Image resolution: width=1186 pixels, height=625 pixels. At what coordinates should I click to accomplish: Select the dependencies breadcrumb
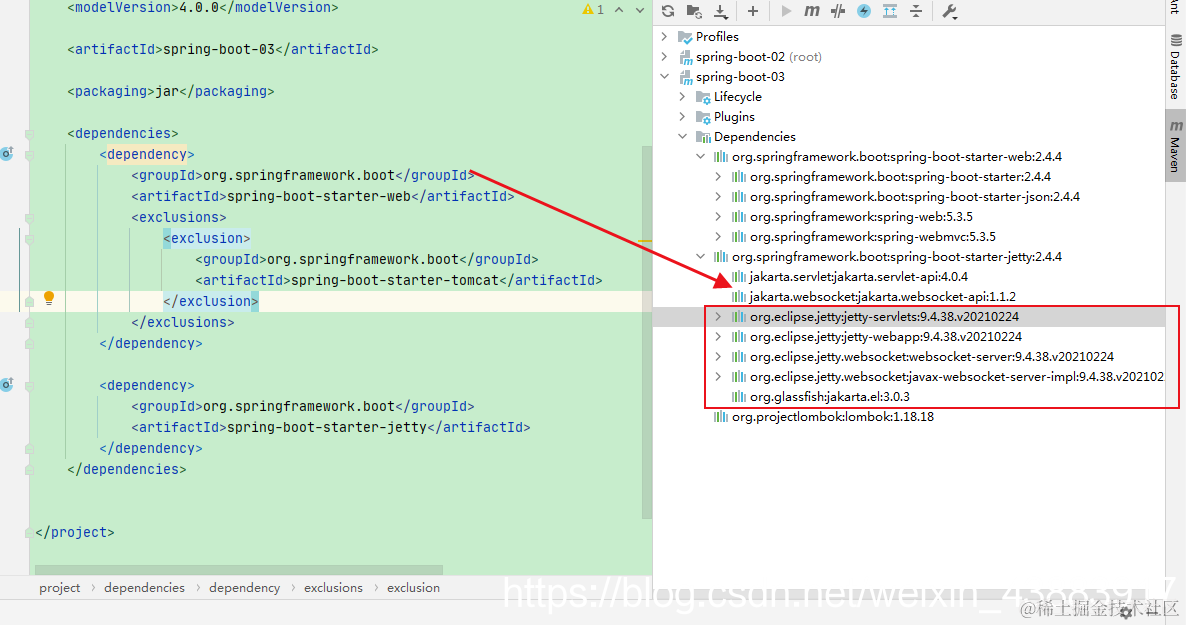144,588
